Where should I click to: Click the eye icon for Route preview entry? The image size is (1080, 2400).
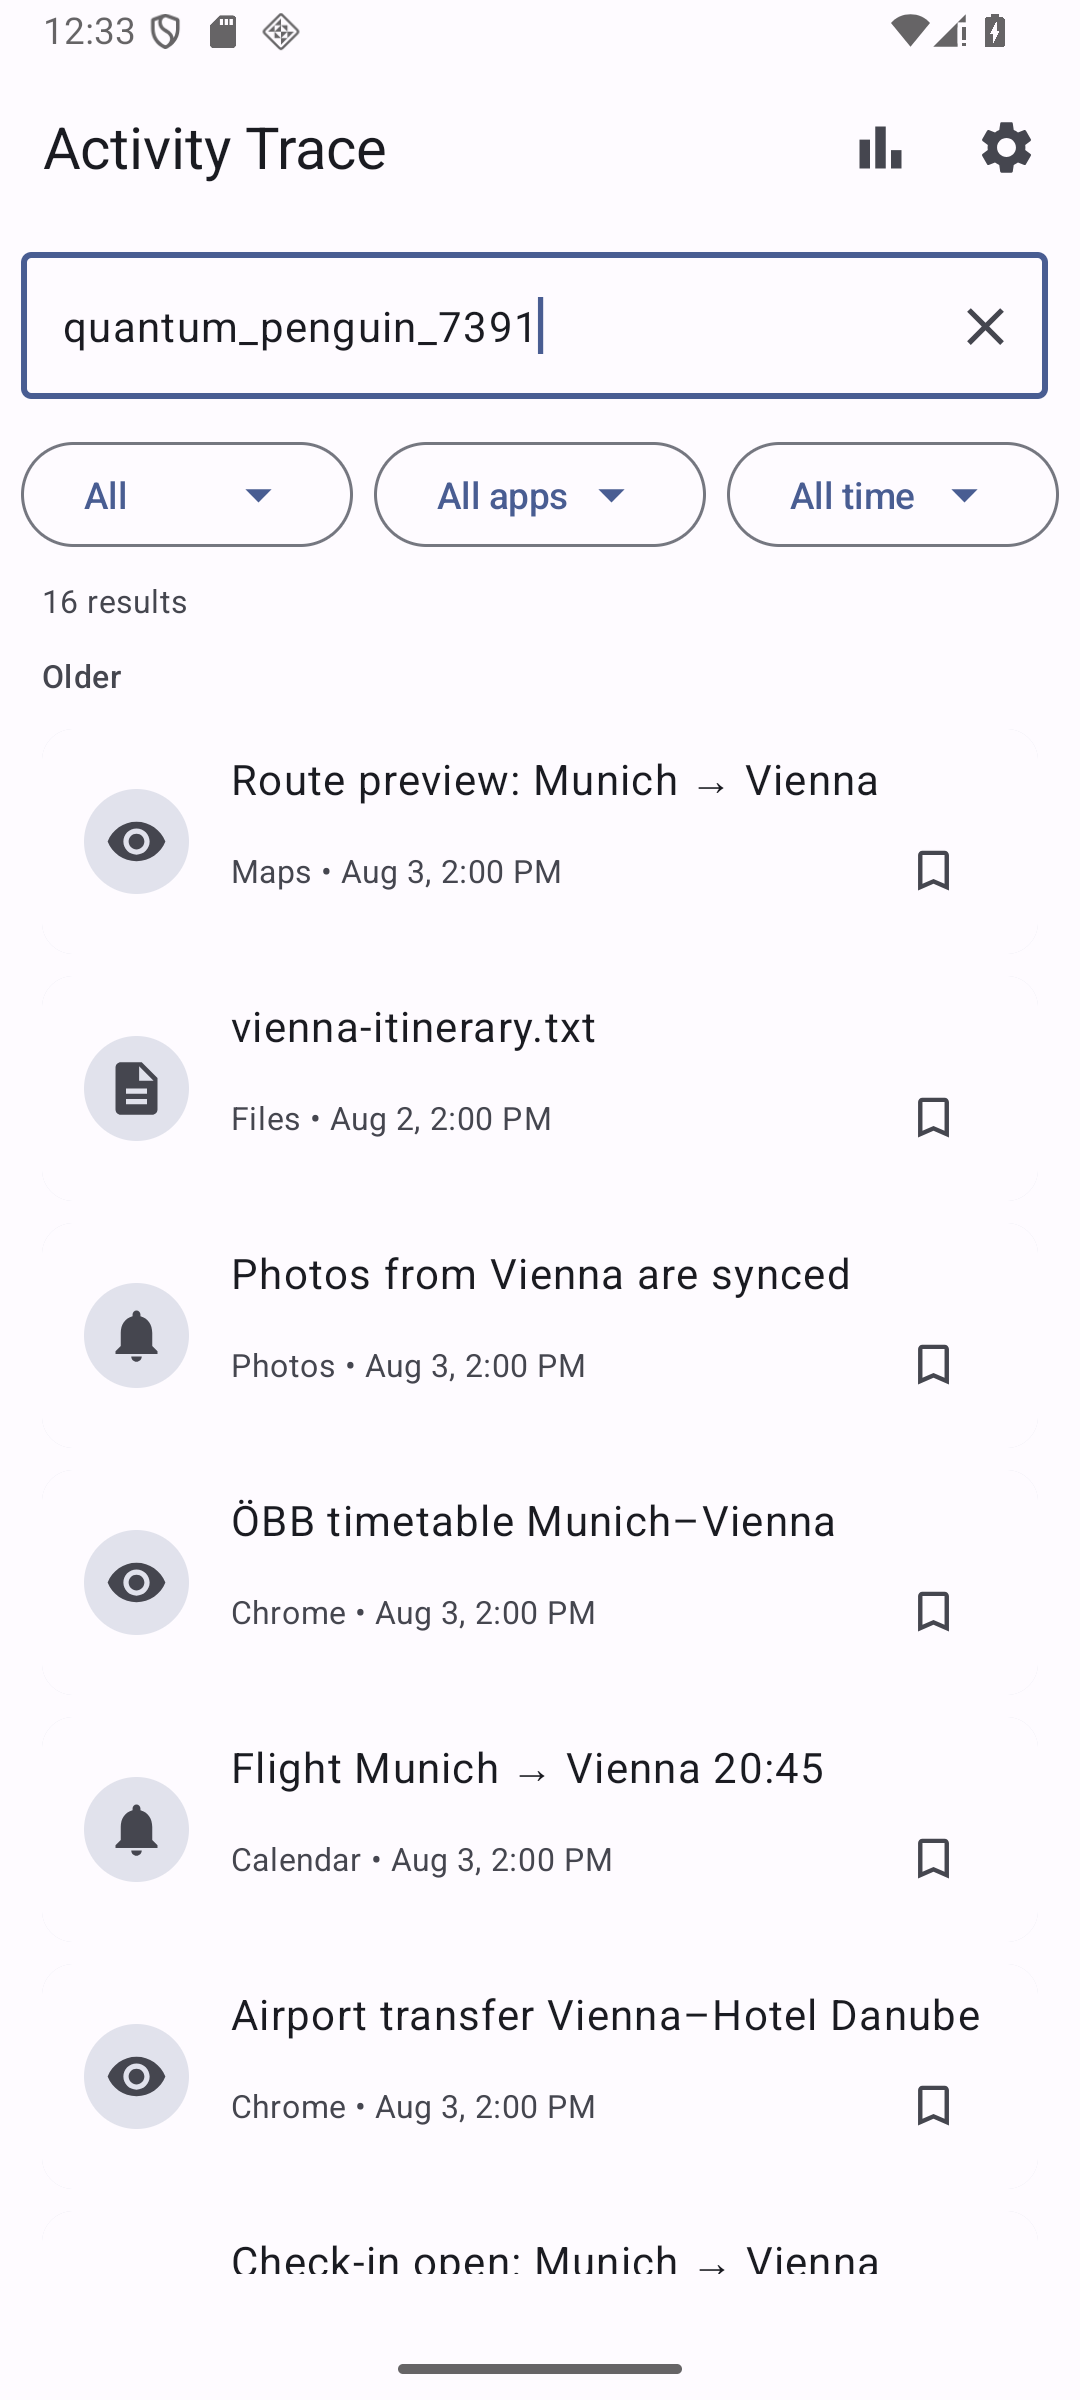pos(136,841)
